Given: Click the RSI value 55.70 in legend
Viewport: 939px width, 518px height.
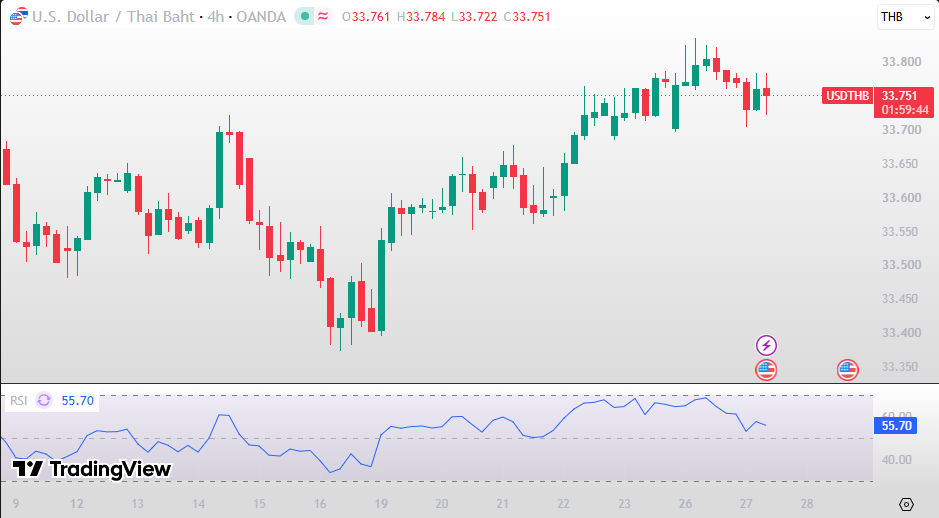Looking at the screenshot, I should (78, 401).
